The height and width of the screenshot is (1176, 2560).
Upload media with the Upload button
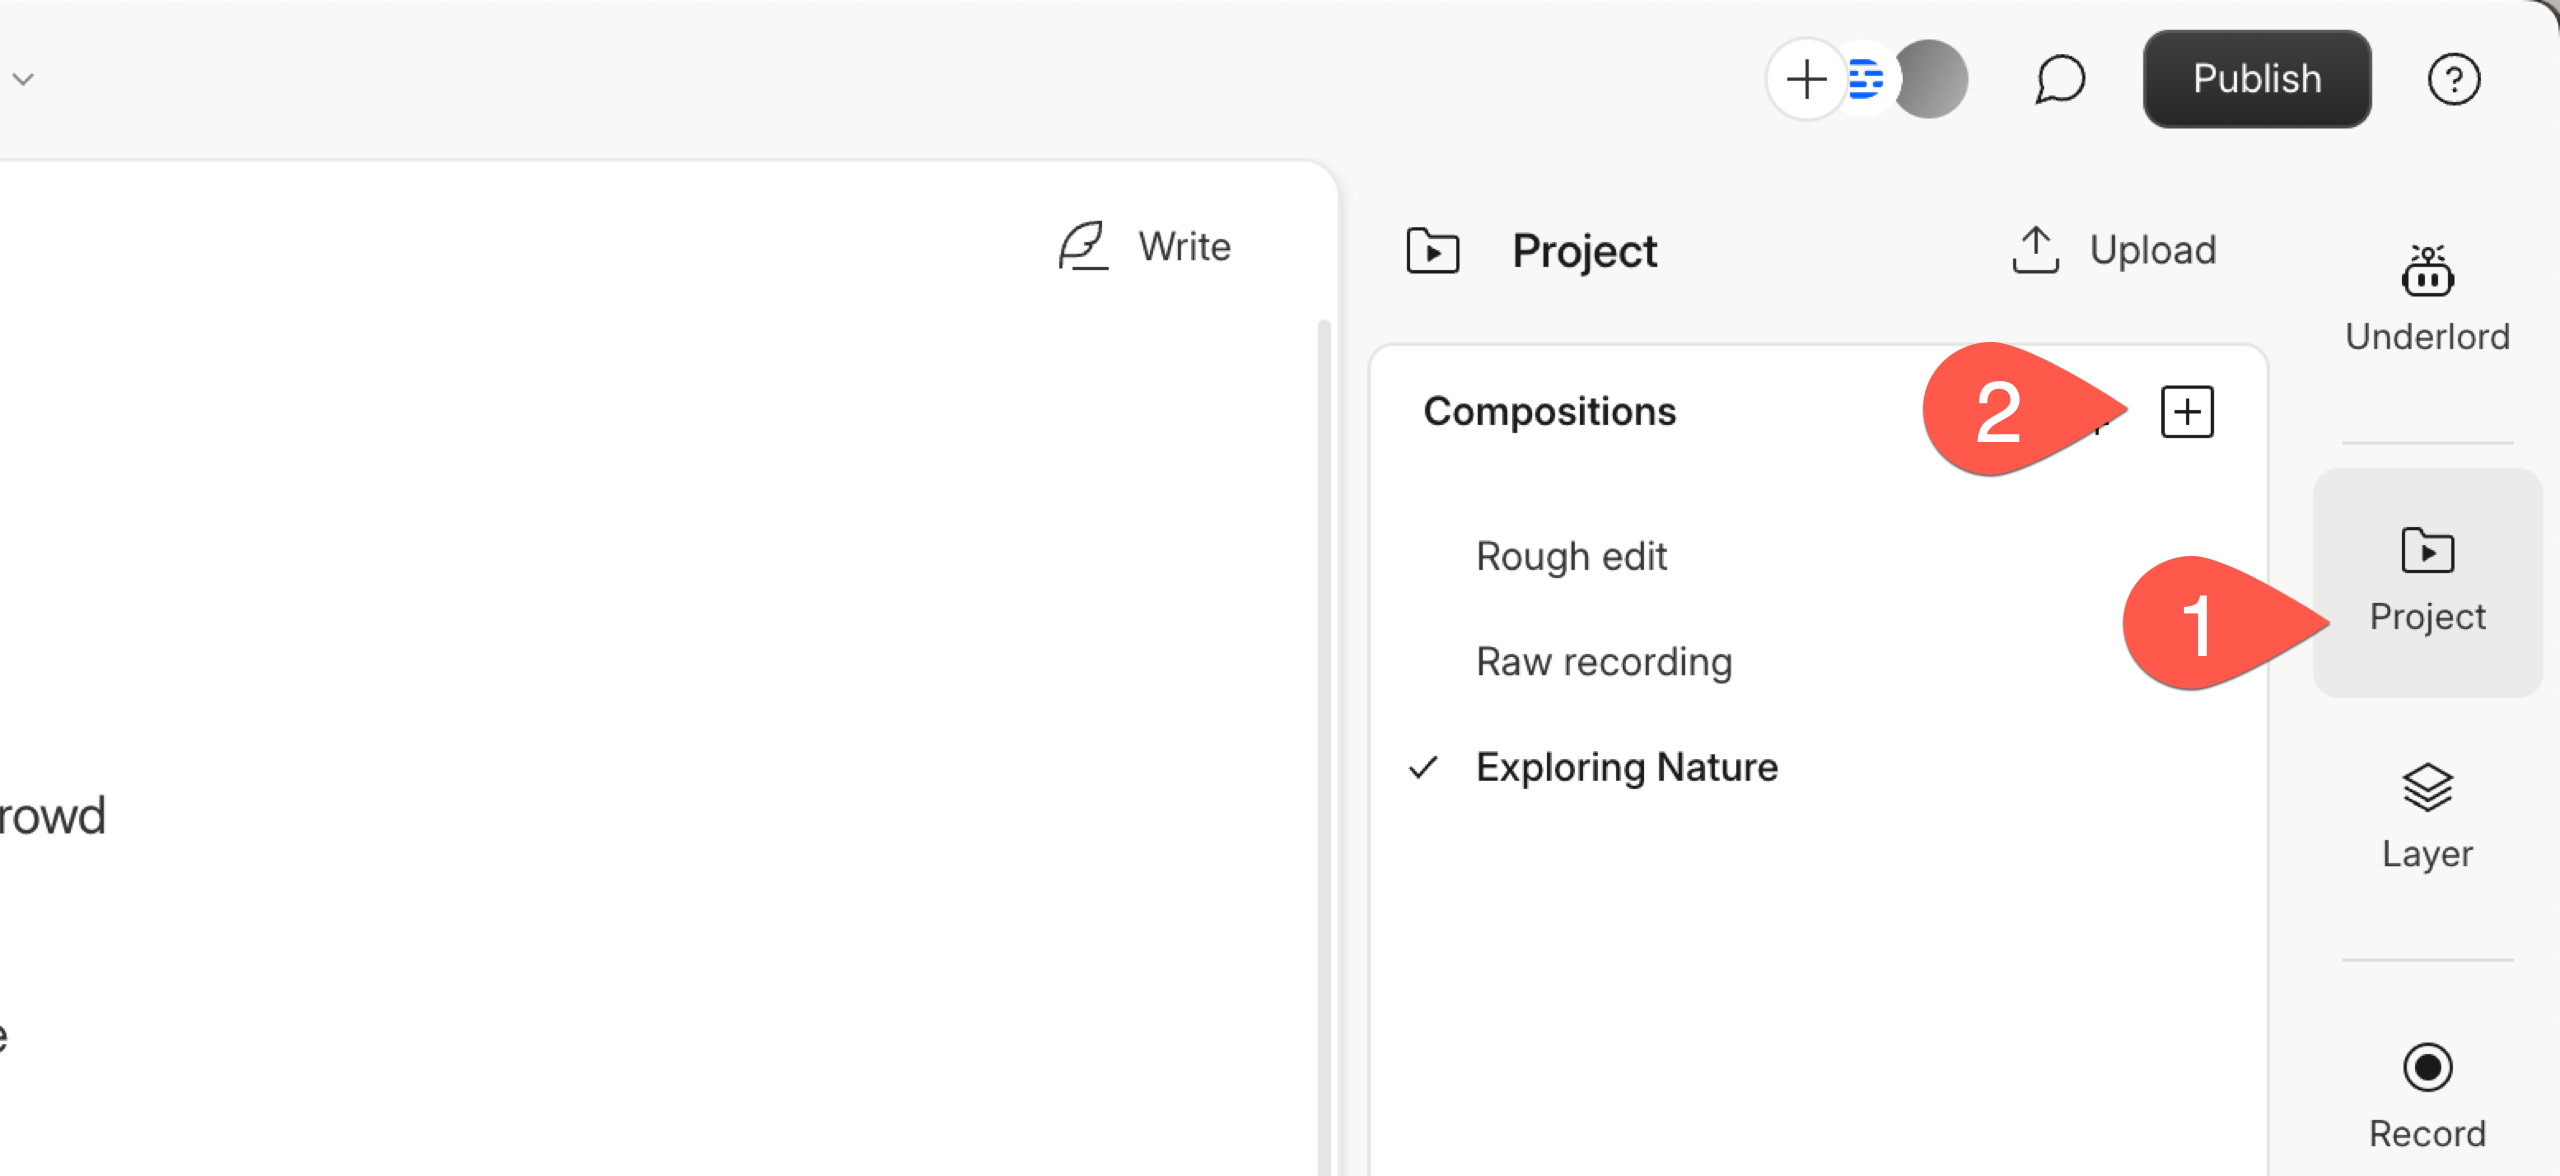click(x=2114, y=250)
